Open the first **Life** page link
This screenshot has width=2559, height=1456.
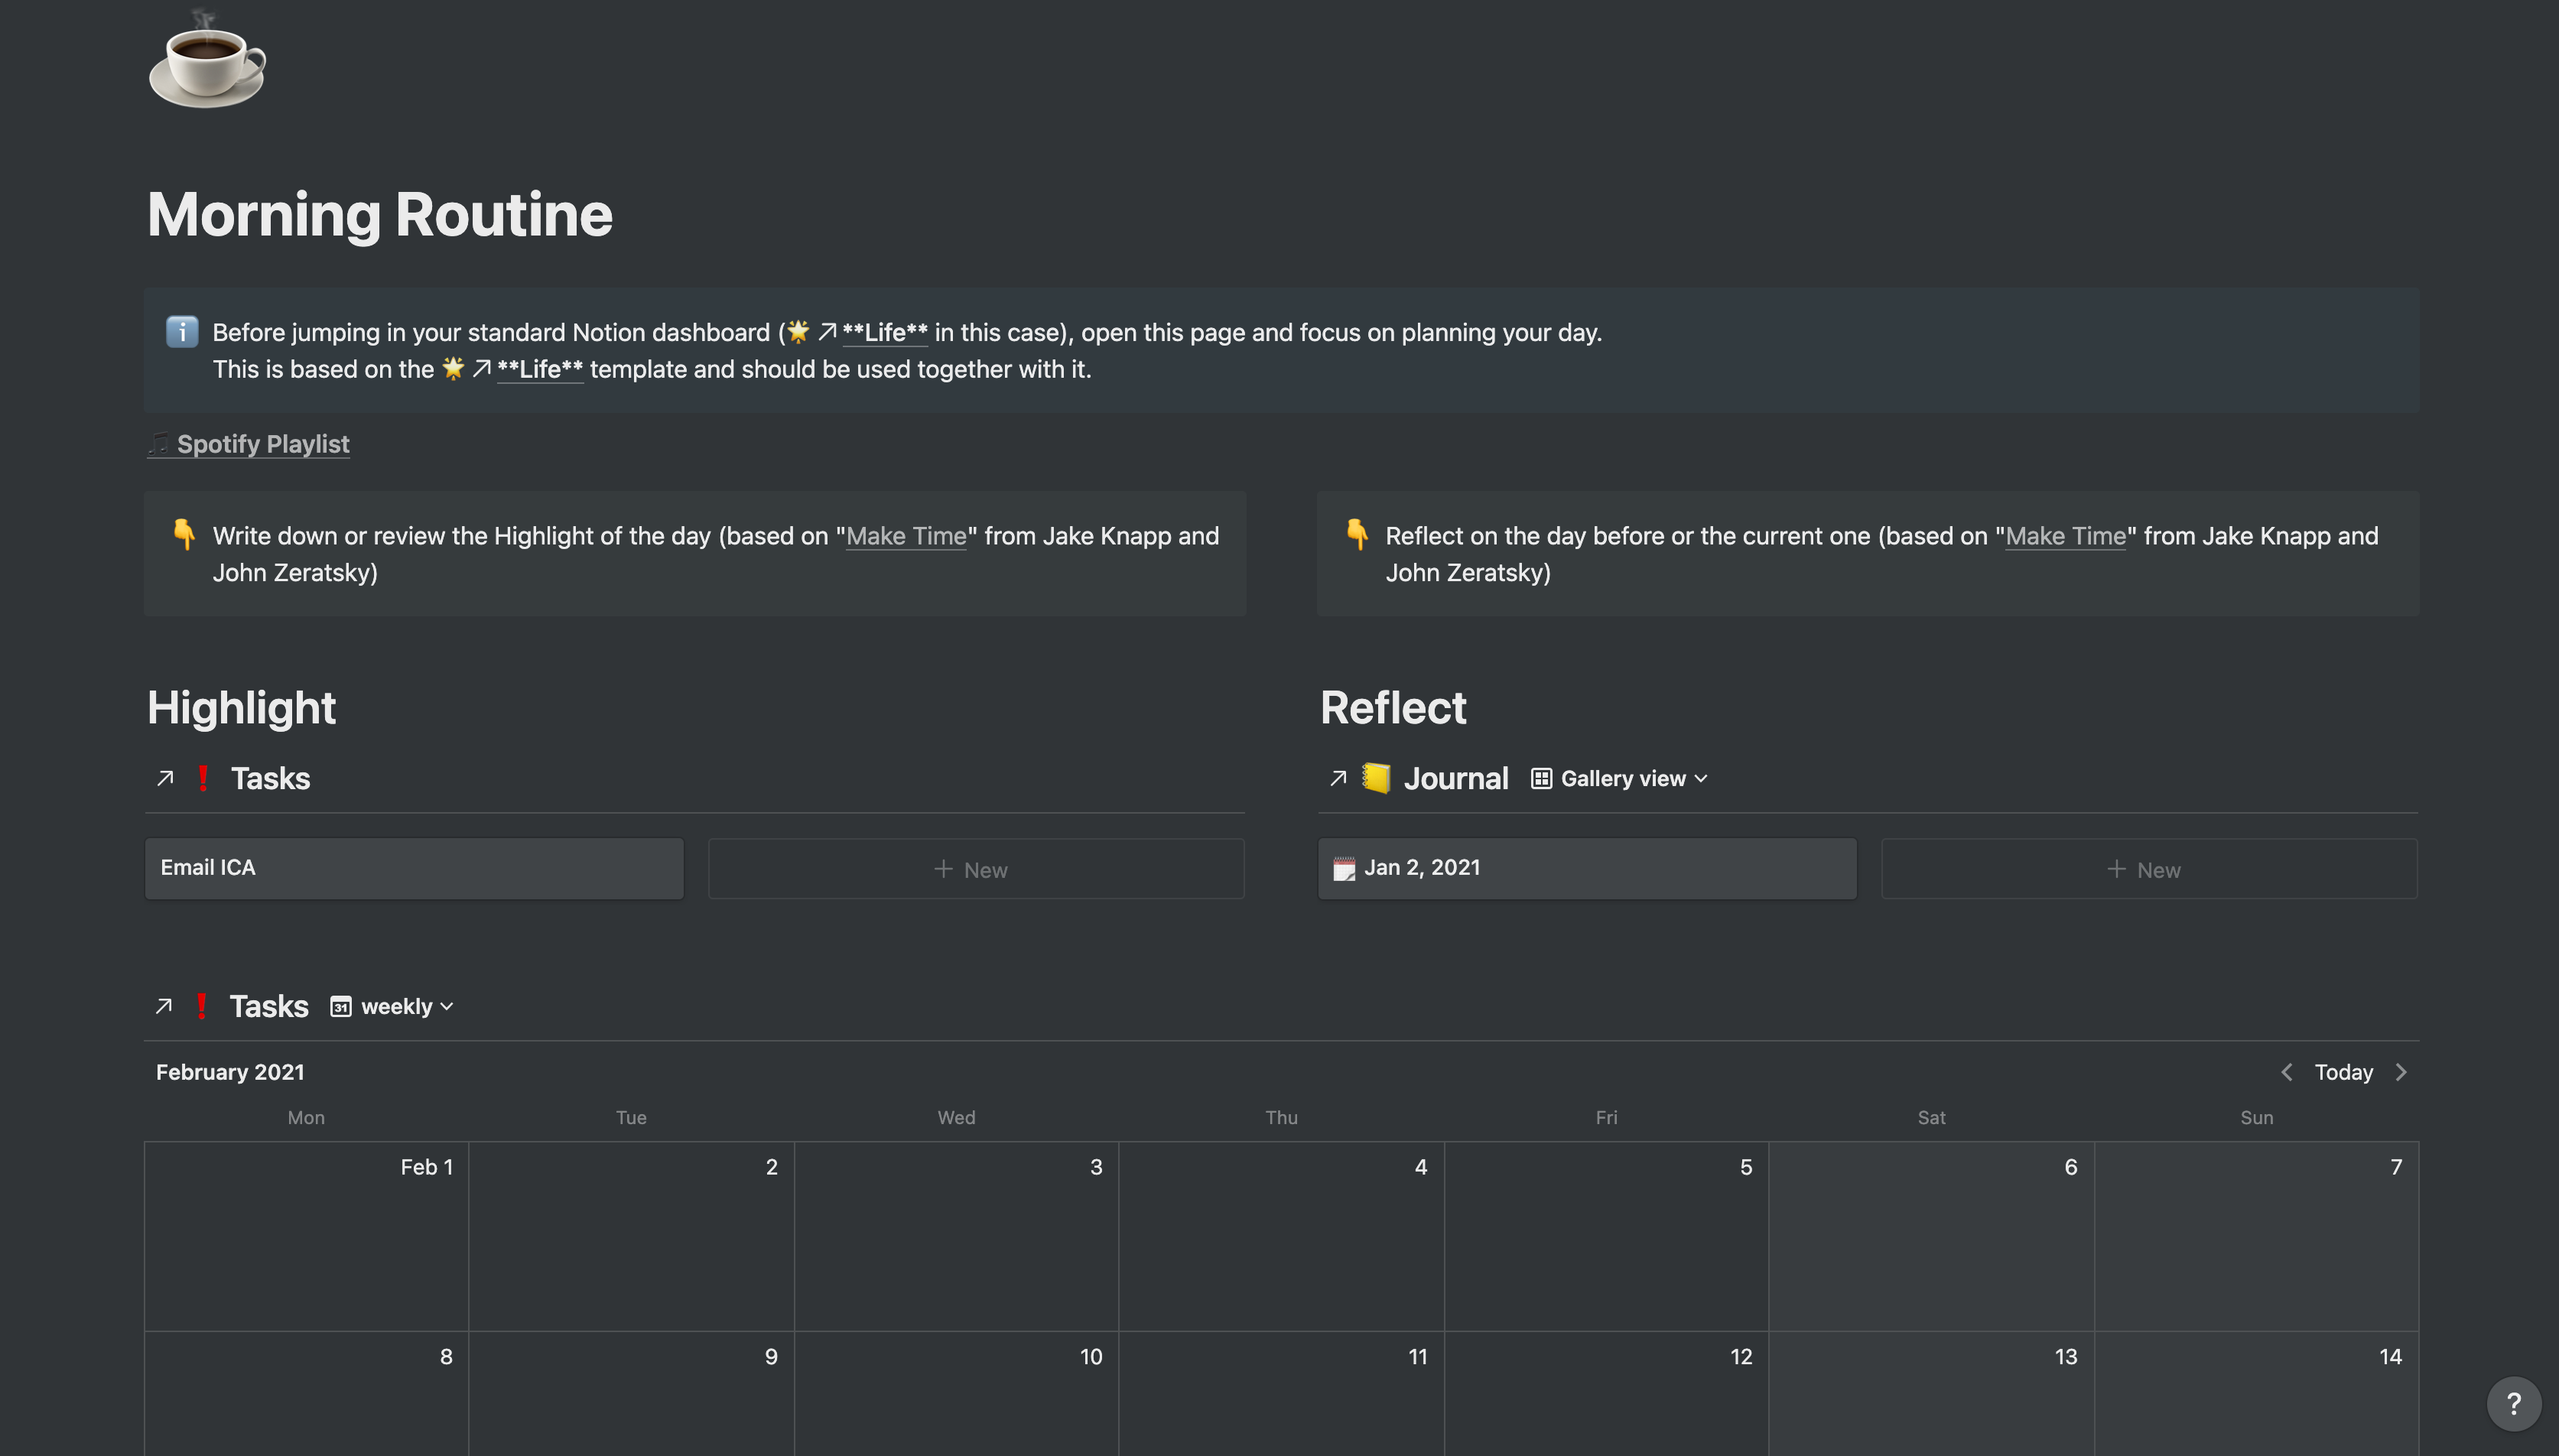click(884, 332)
